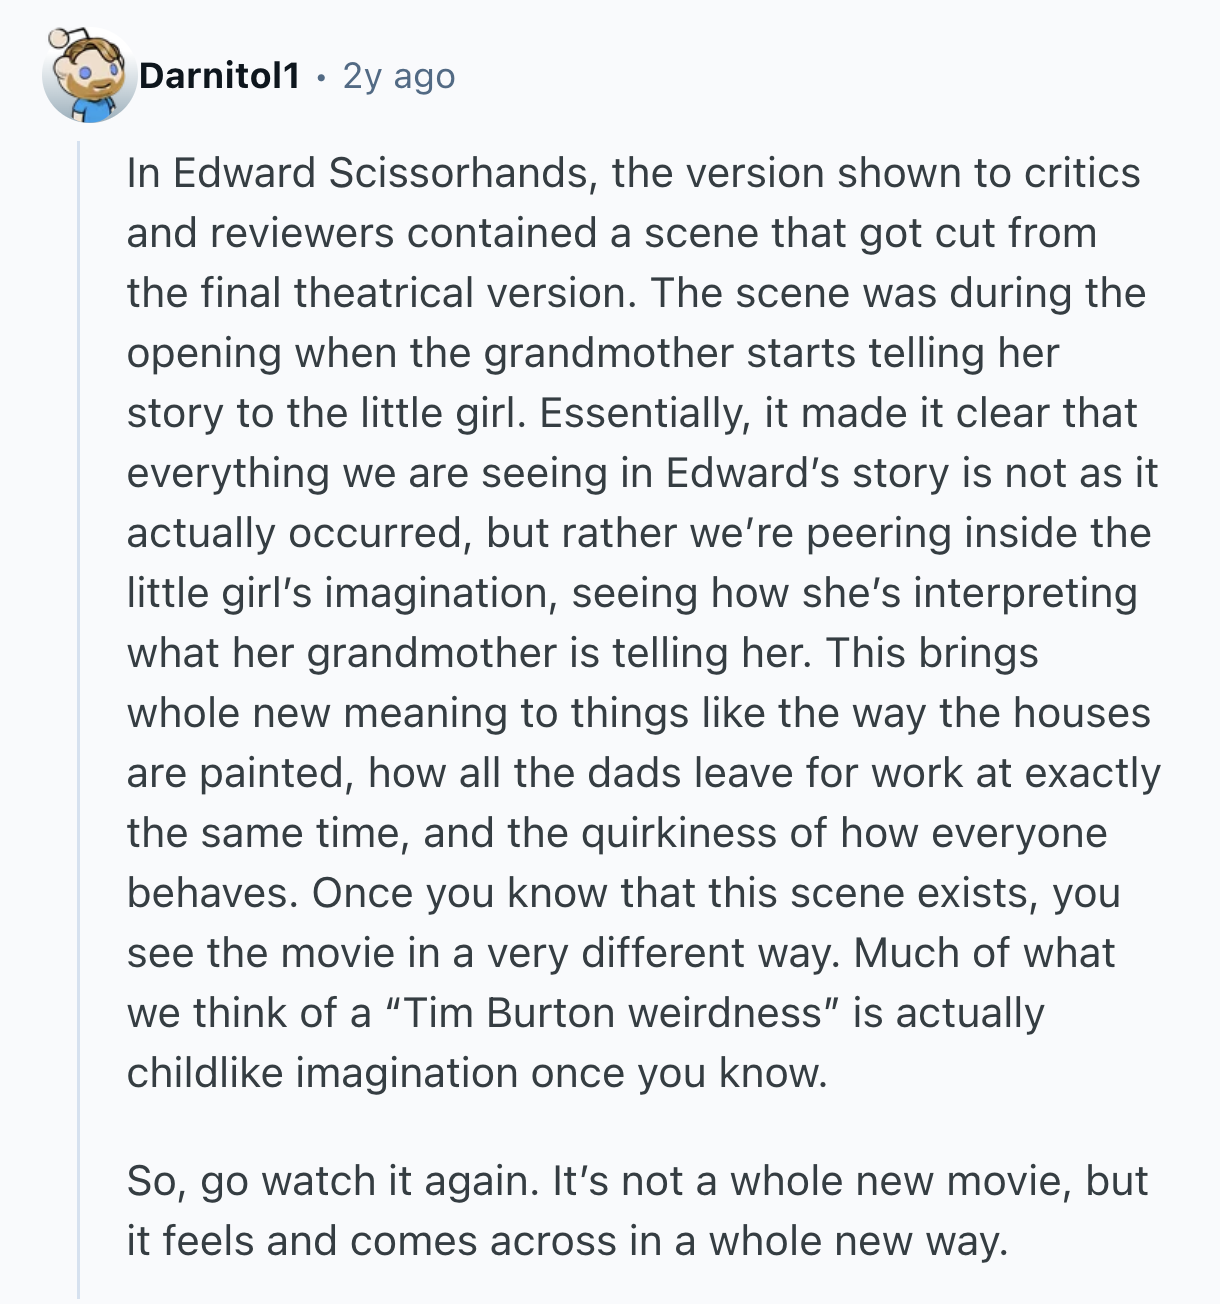Viewport: 1220px width, 1304px height.
Task: Click the "2y ago" comment timestamp
Action: 399,76
